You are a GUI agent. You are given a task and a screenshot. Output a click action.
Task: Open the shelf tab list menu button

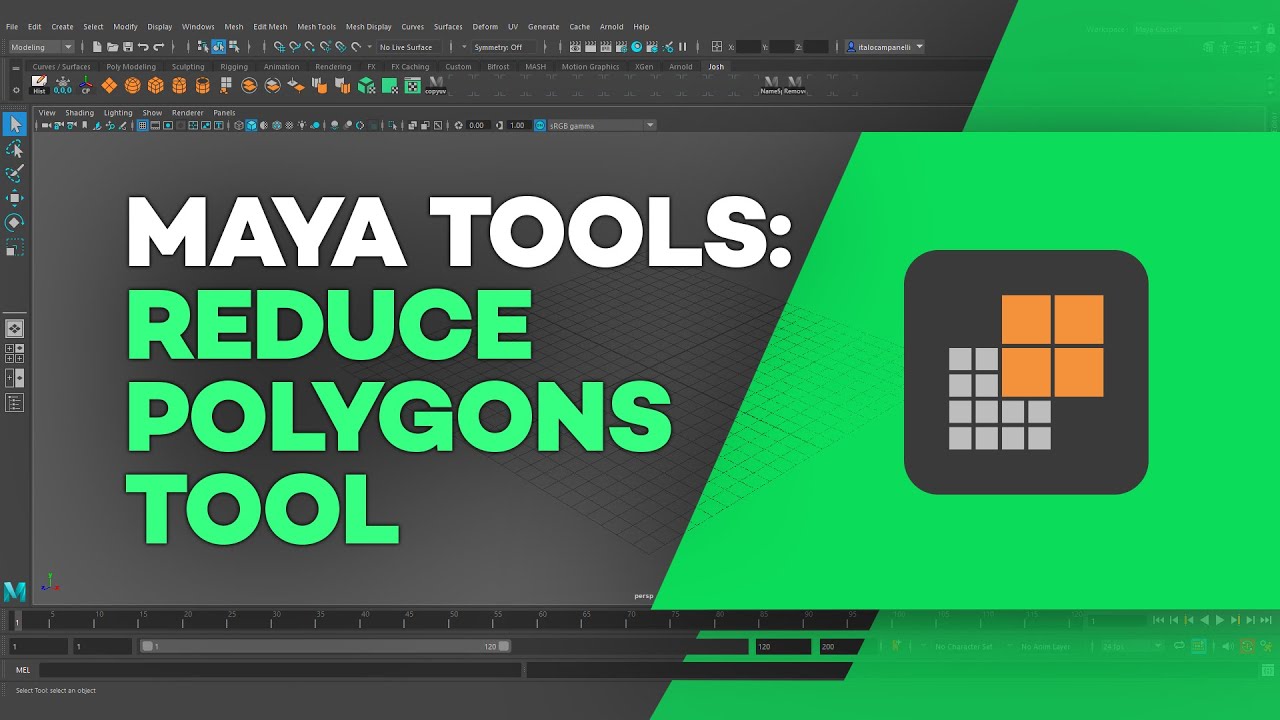coord(16,68)
